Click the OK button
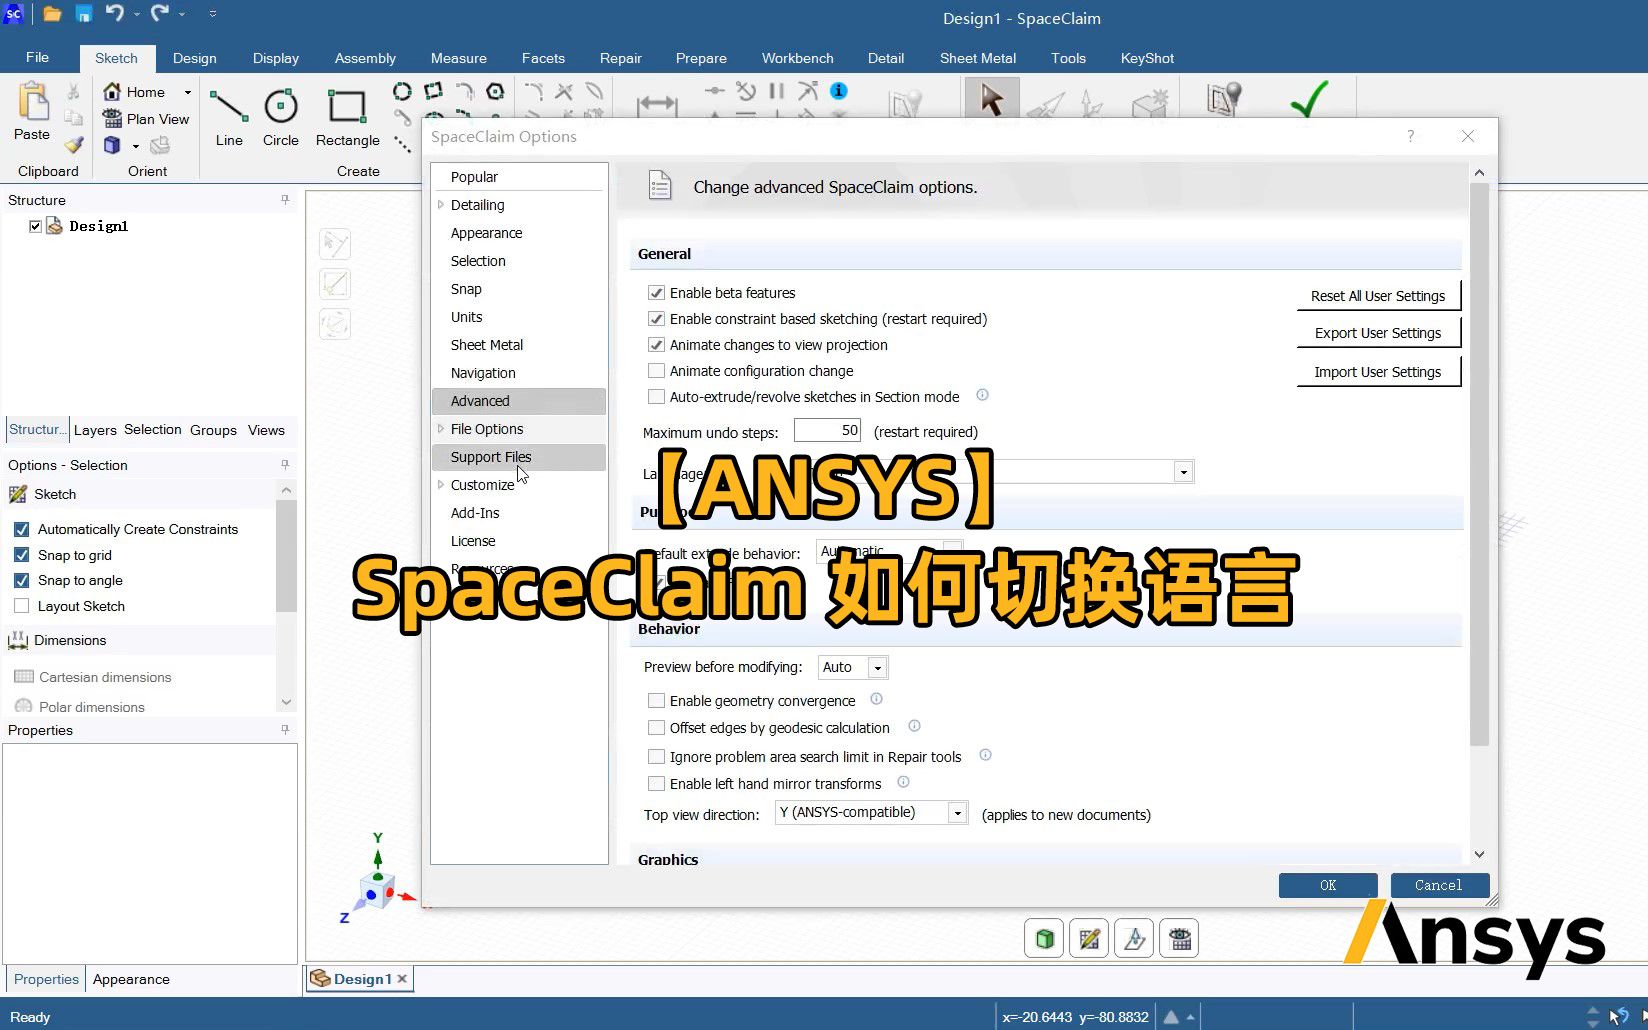 [1328, 885]
